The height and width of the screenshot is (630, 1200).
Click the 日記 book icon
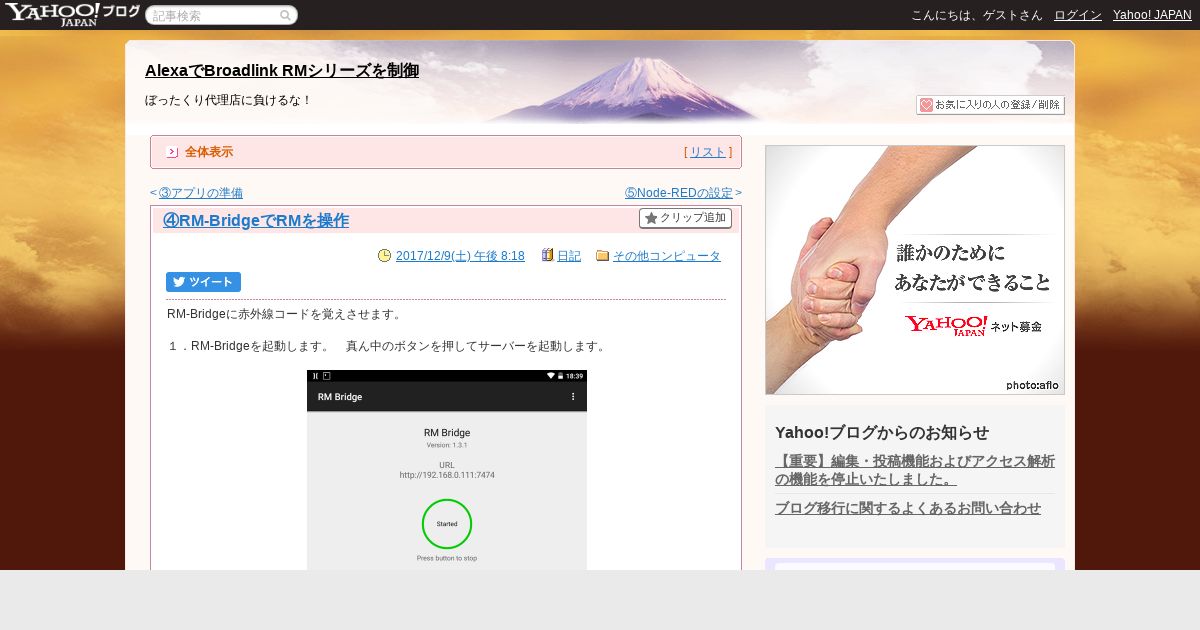coord(547,256)
